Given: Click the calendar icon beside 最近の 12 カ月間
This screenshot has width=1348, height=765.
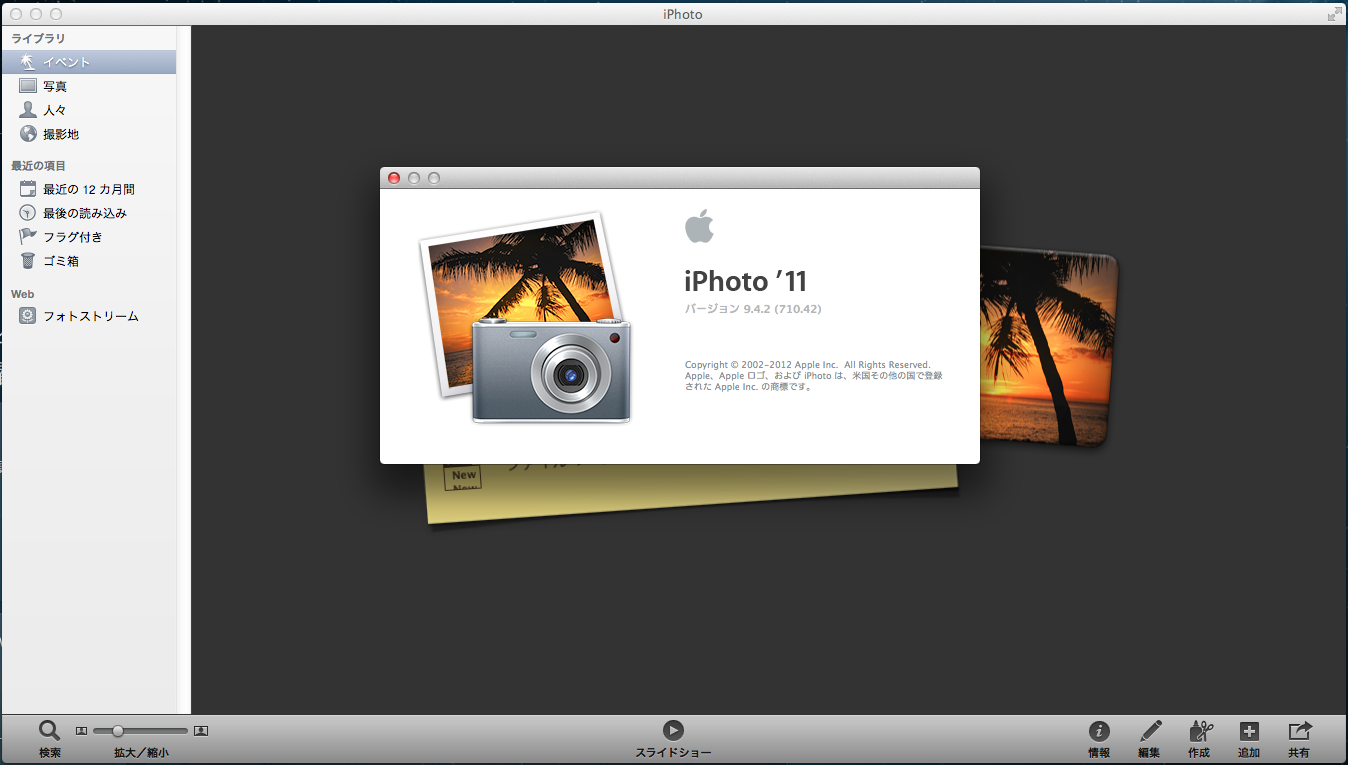Looking at the screenshot, I should 28,188.
